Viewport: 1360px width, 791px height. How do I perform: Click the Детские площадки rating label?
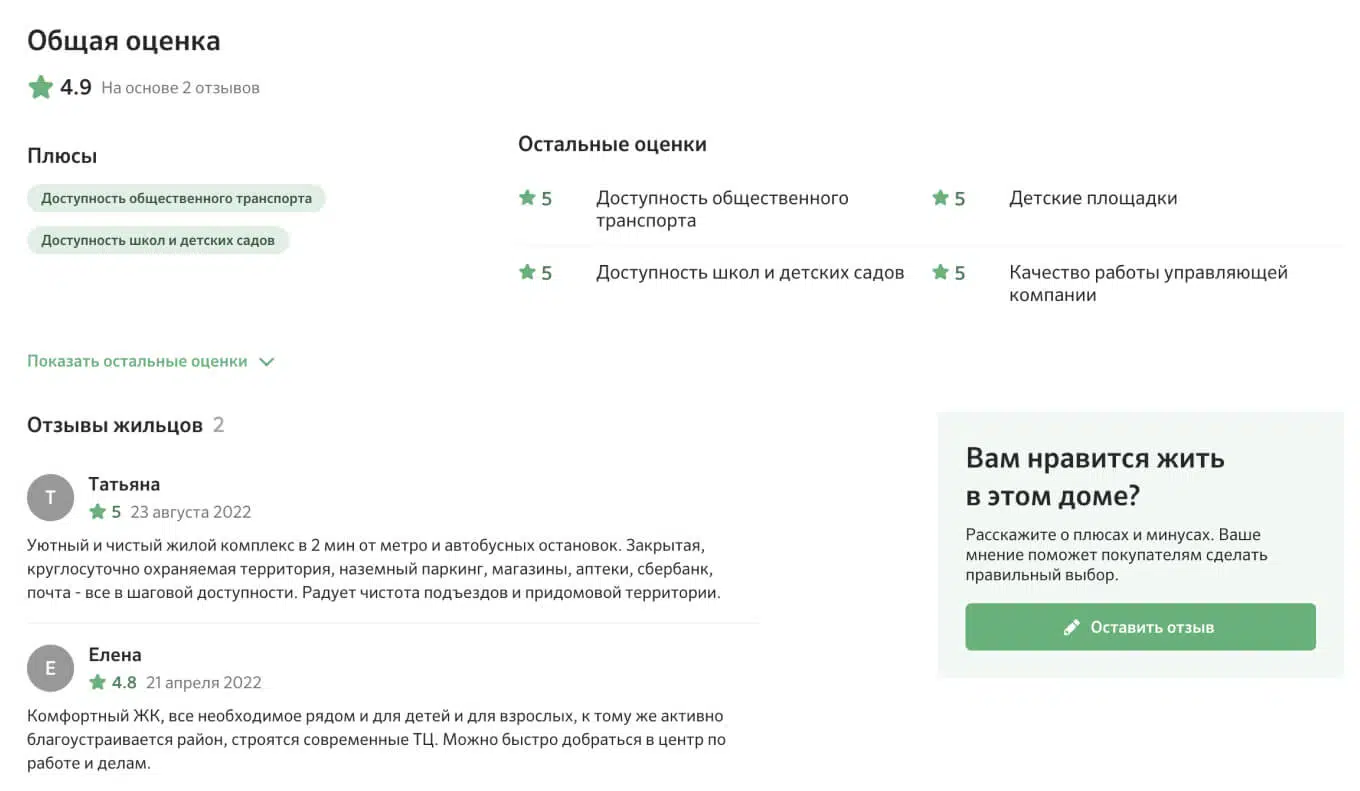pos(1093,198)
